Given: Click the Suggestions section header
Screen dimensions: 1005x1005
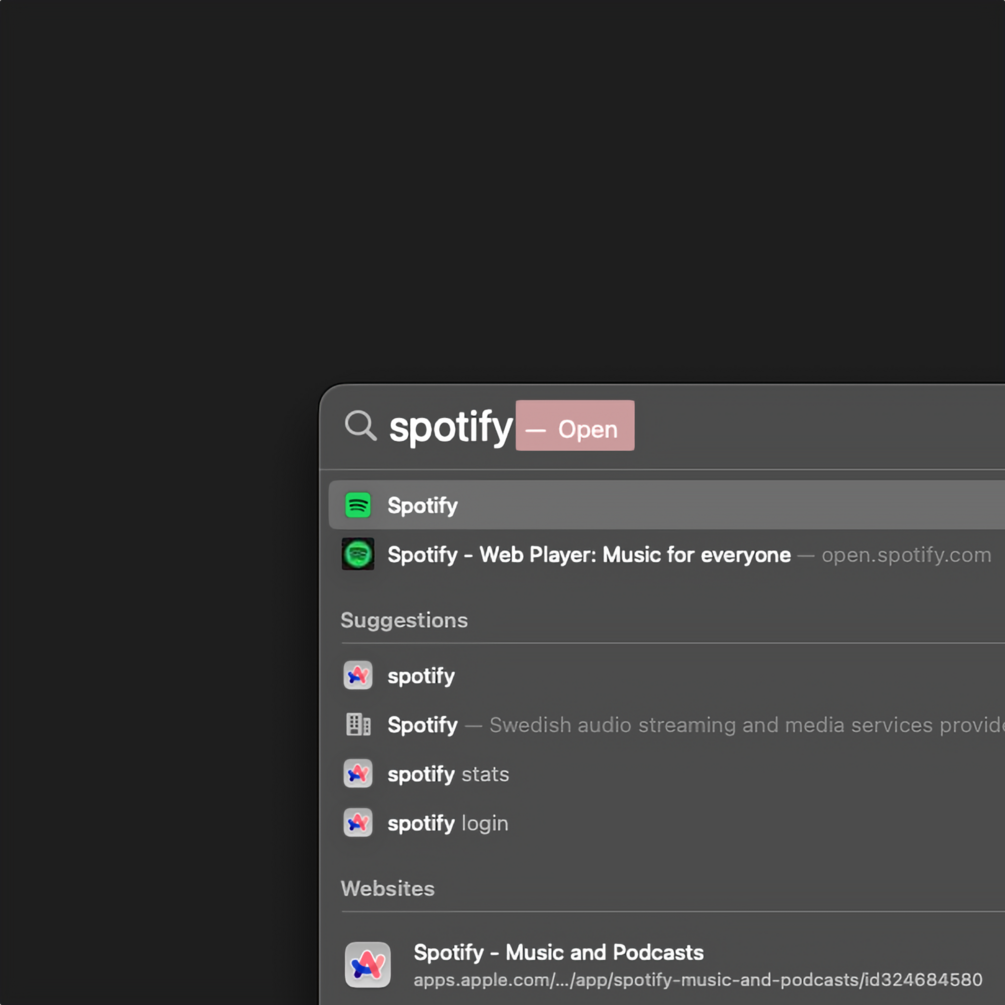Looking at the screenshot, I should 404,620.
